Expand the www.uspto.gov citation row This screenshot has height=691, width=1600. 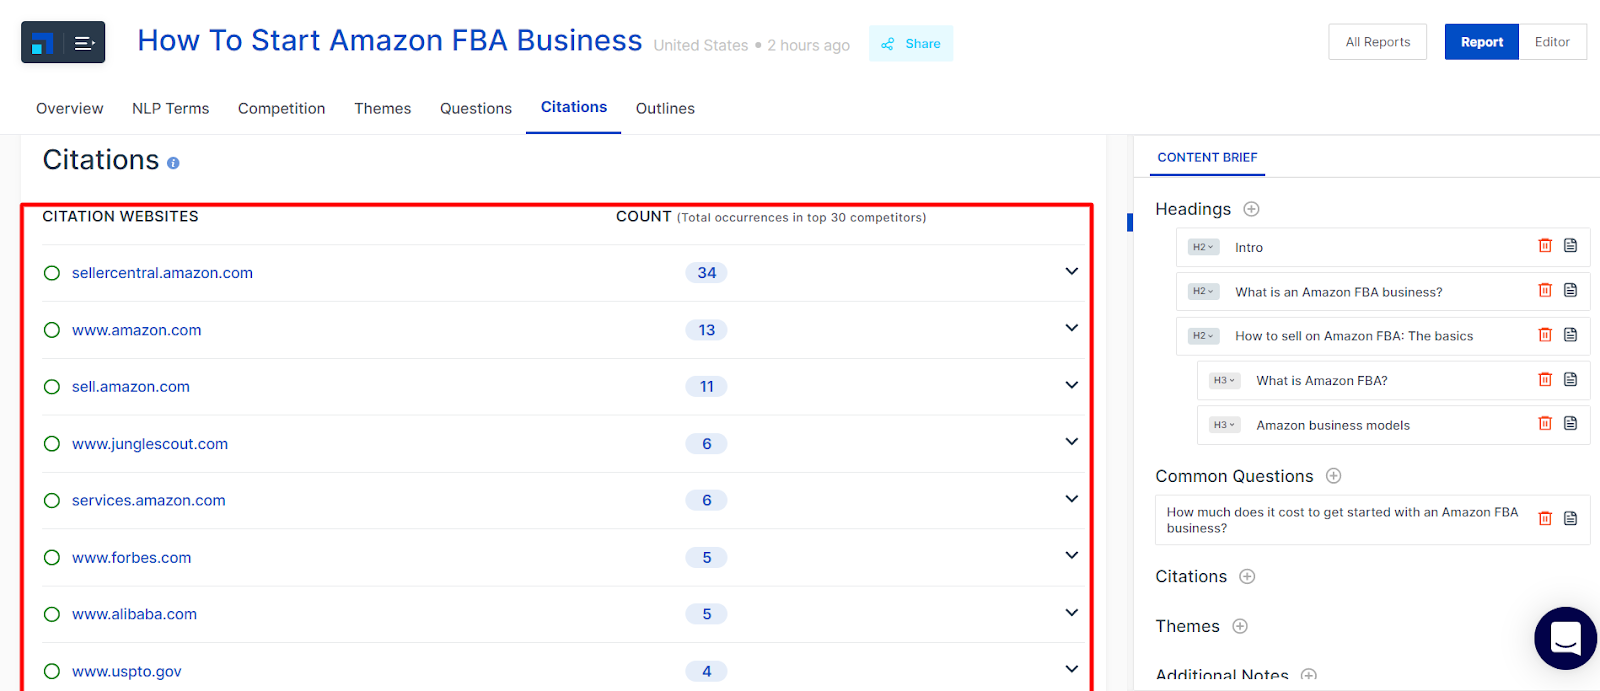point(1071,669)
